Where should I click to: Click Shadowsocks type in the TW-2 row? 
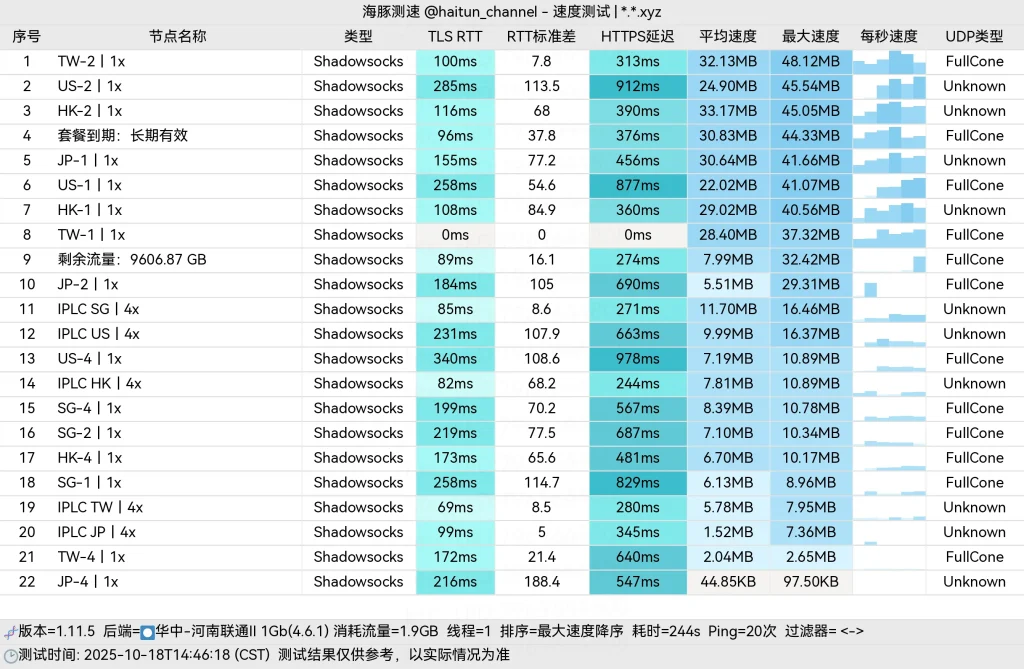[359, 61]
